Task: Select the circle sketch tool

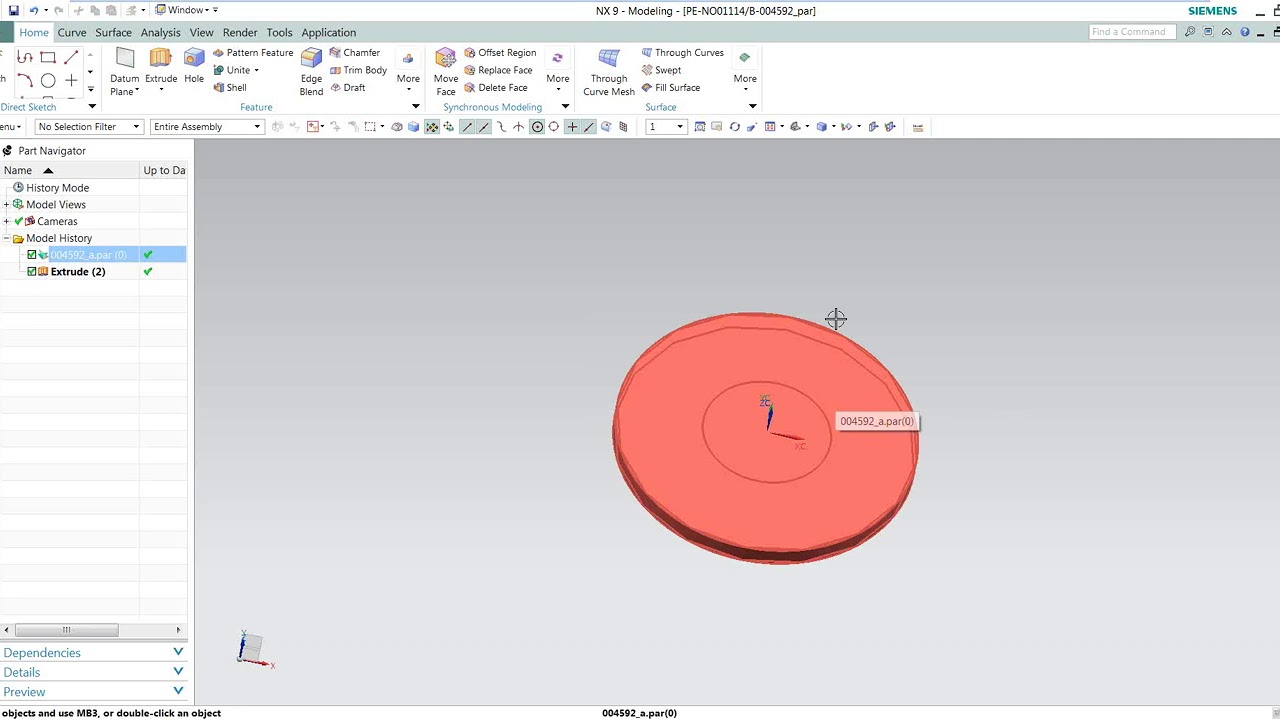Action: (48, 81)
